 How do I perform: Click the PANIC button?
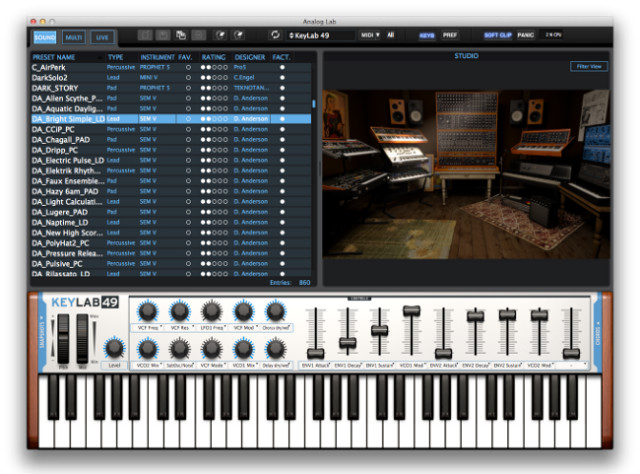coord(526,35)
